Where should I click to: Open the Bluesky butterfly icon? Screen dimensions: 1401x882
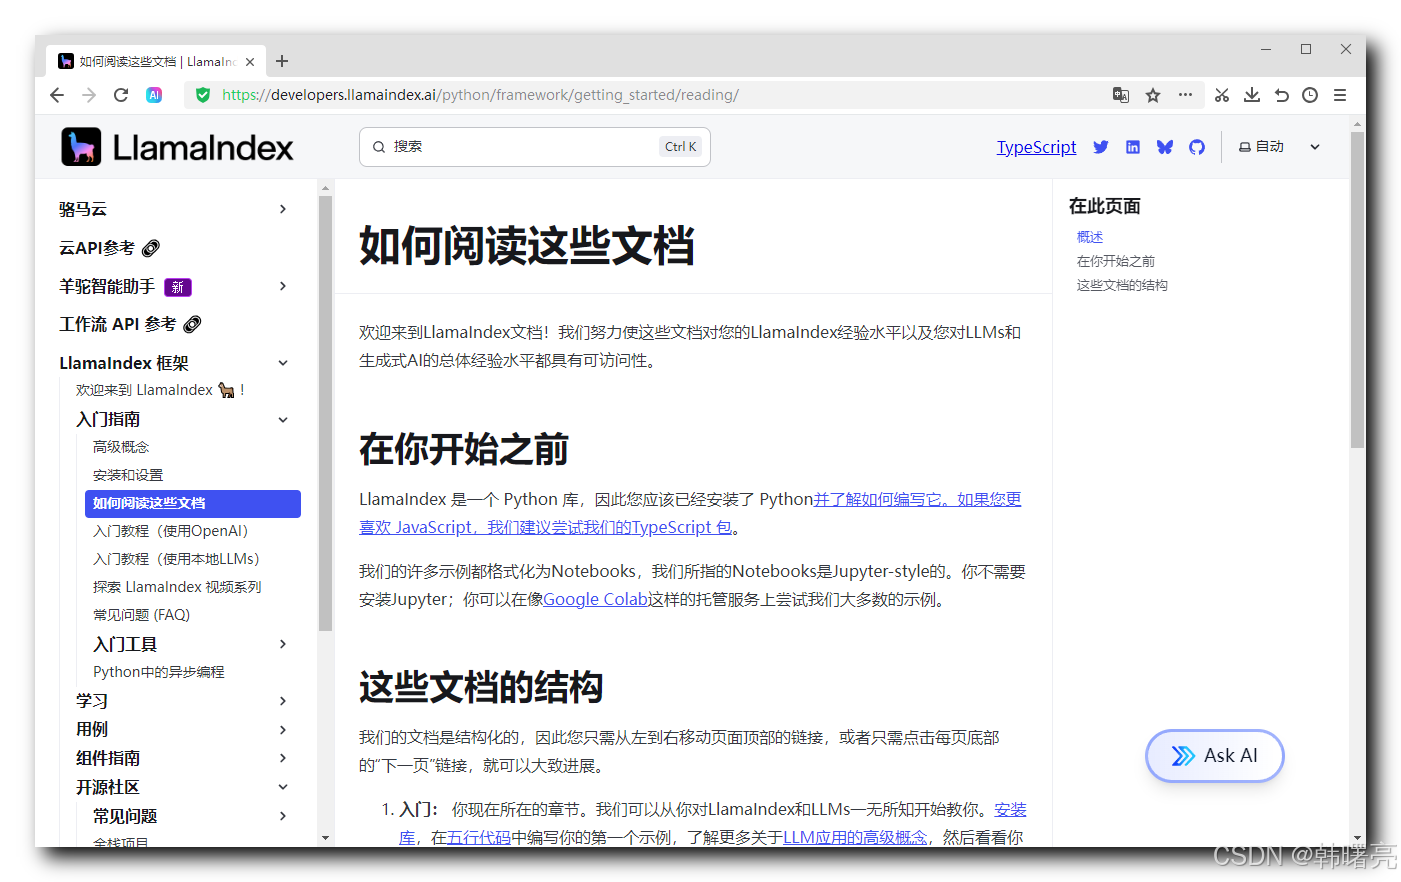point(1164,146)
